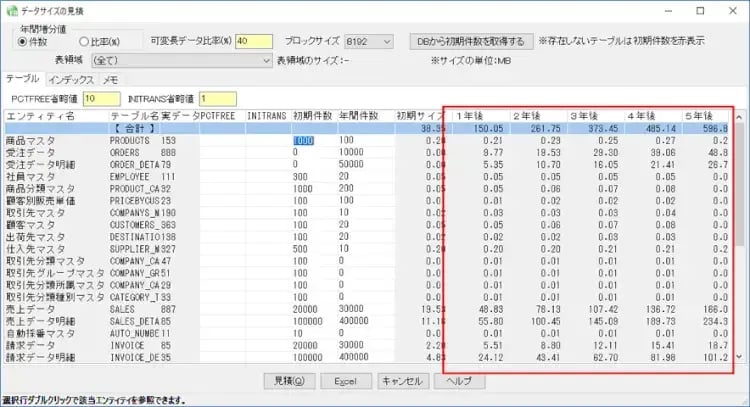750x407 pixels.
Task: Click the Excel export button
Action: (x=345, y=381)
